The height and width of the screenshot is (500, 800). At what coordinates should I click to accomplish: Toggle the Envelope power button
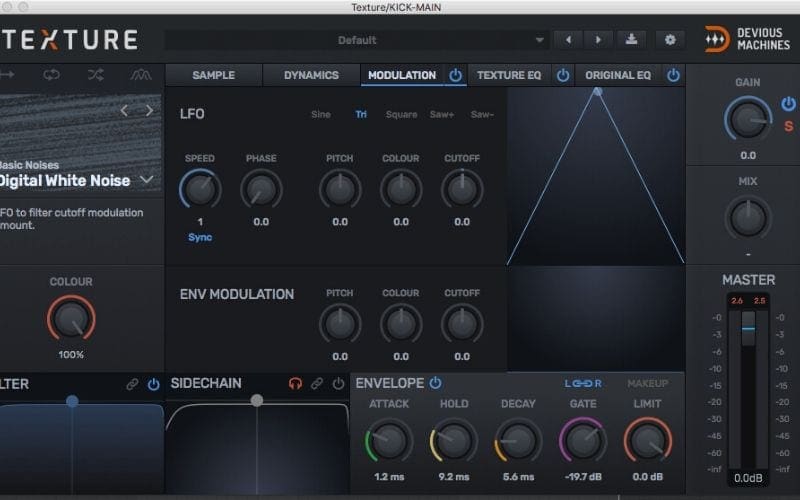point(435,383)
